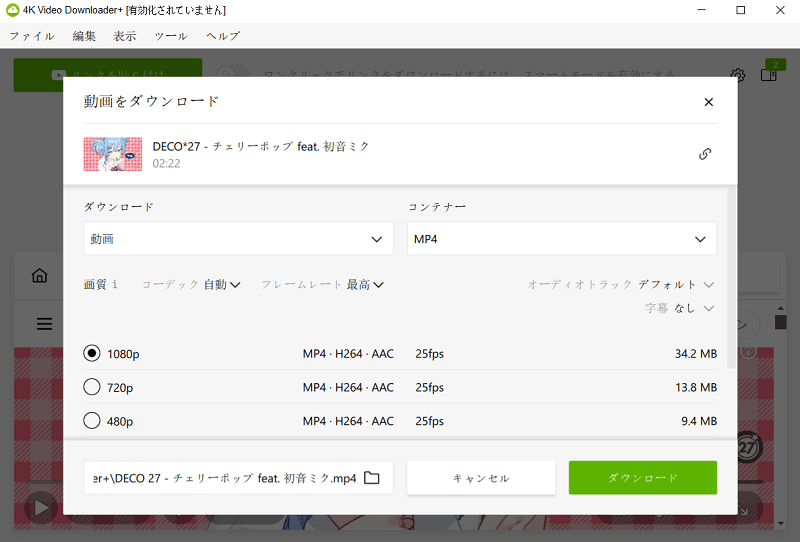Viewport: 800px width, 542px height.
Task: Click the DECO*27 video thumbnail
Action: [113, 154]
